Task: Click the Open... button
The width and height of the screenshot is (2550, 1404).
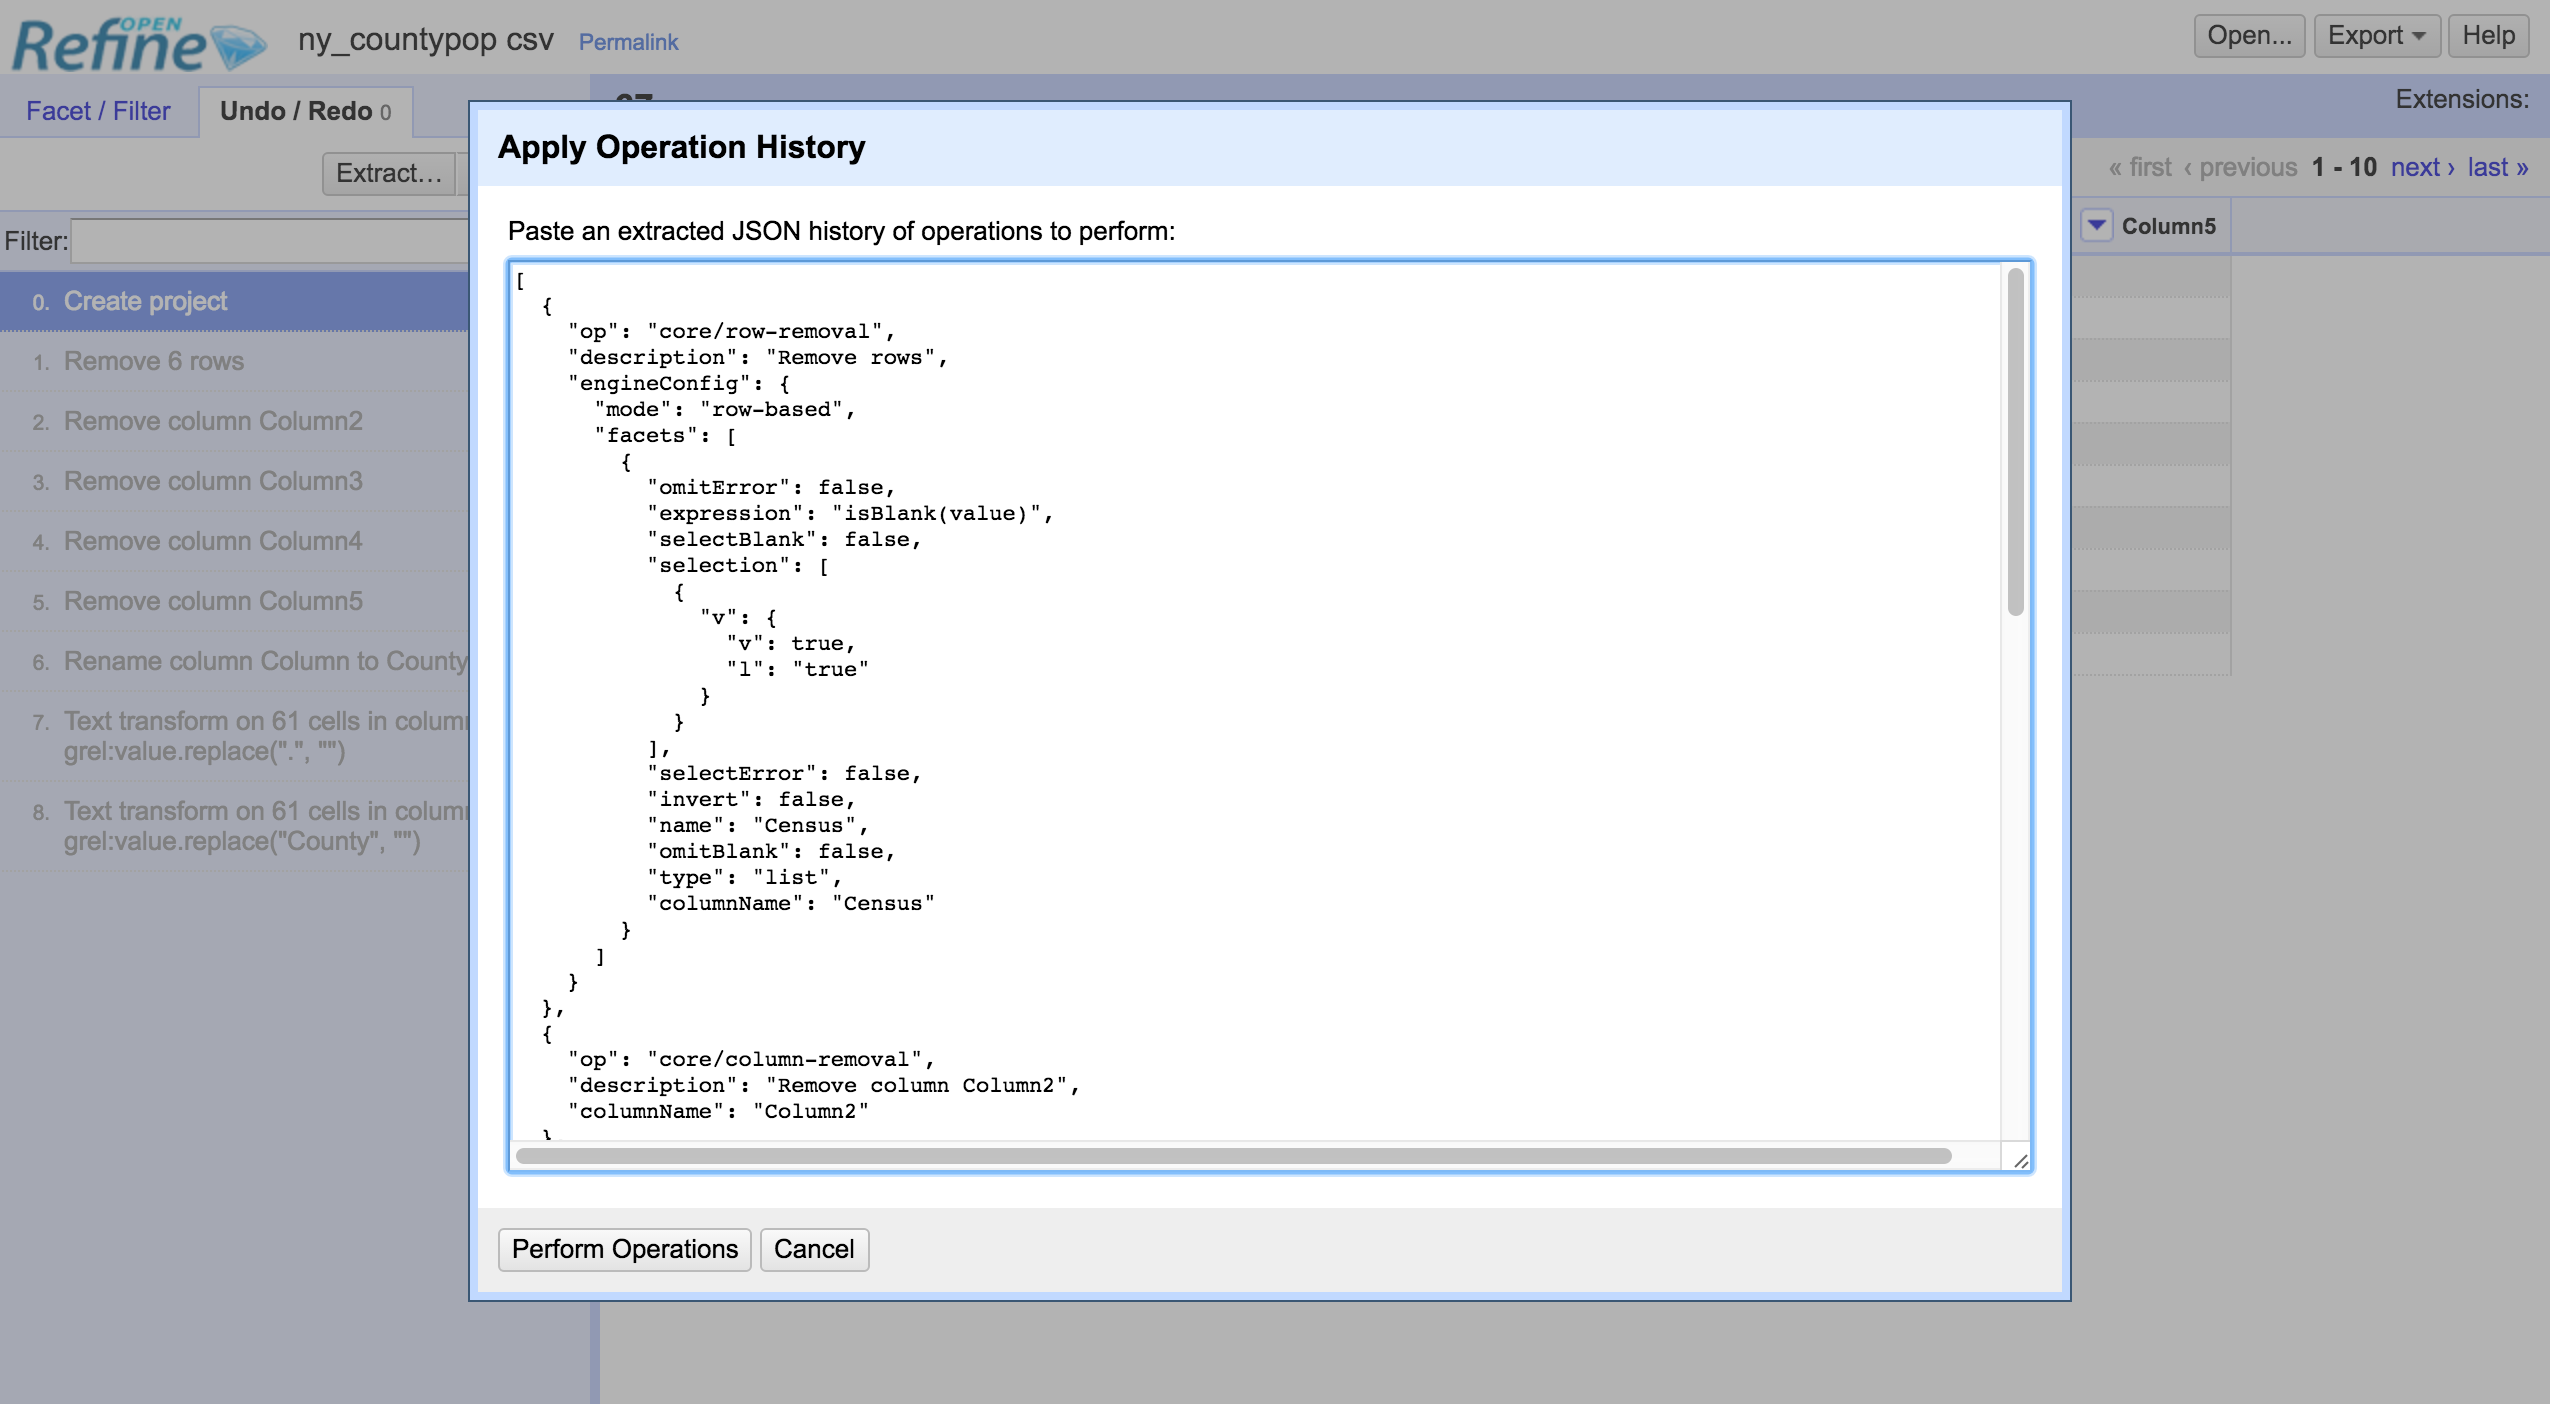Action: coord(2248,36)
